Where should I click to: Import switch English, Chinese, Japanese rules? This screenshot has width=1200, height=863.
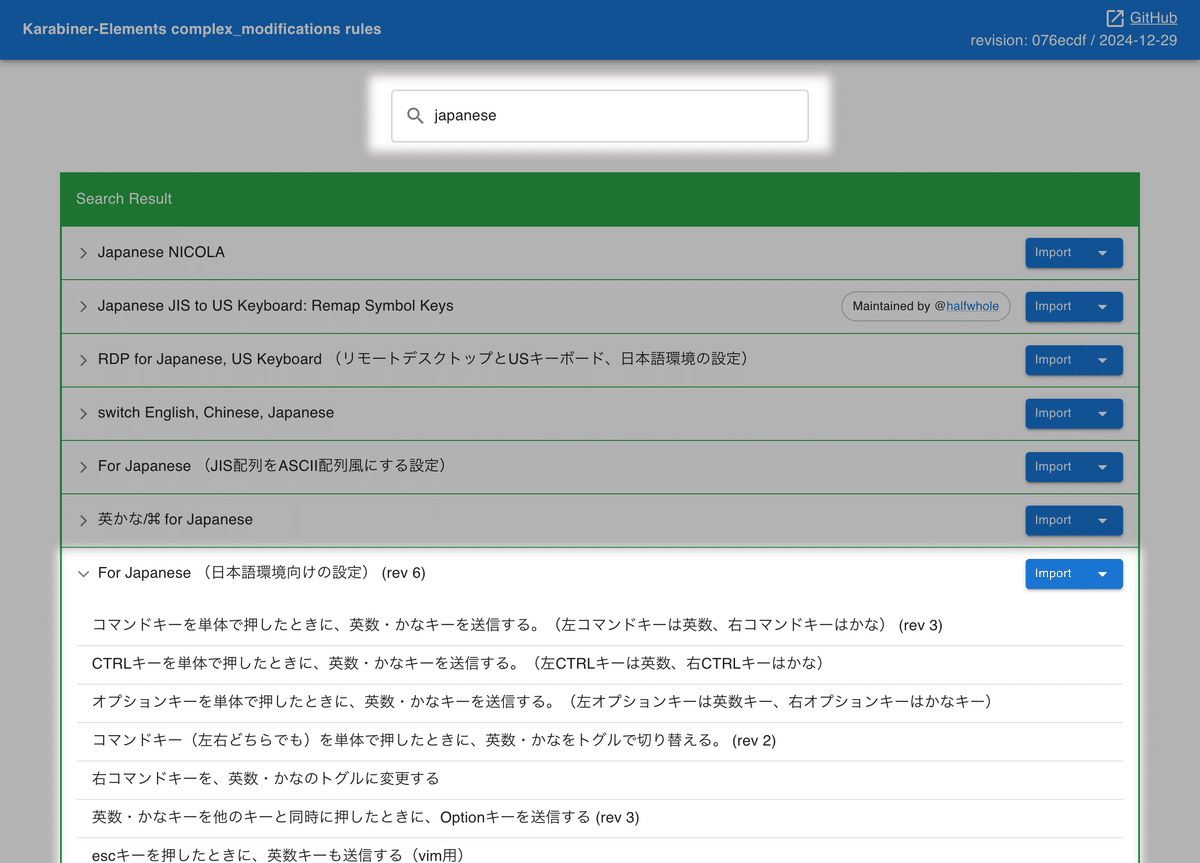click(1054, 413)
